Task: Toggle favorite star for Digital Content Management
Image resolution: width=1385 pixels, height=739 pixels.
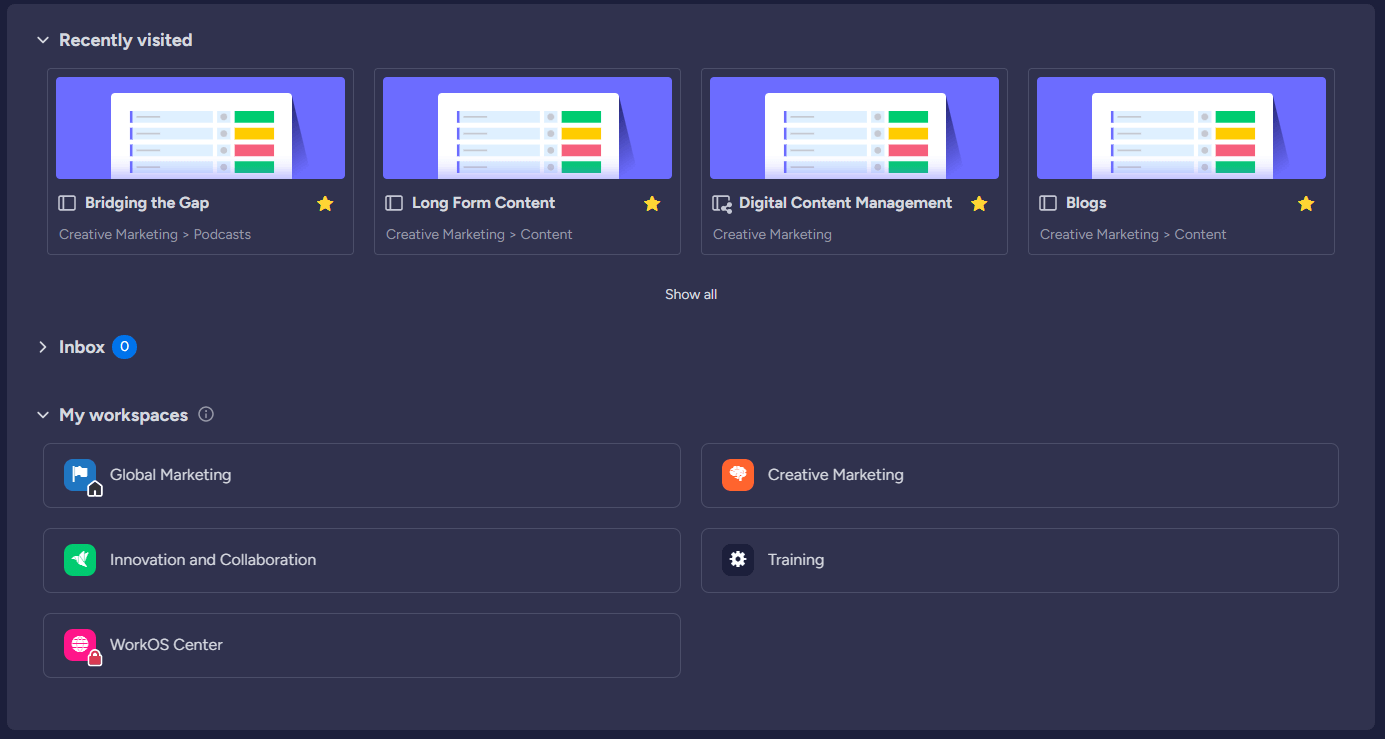Action: pos(979,203)
